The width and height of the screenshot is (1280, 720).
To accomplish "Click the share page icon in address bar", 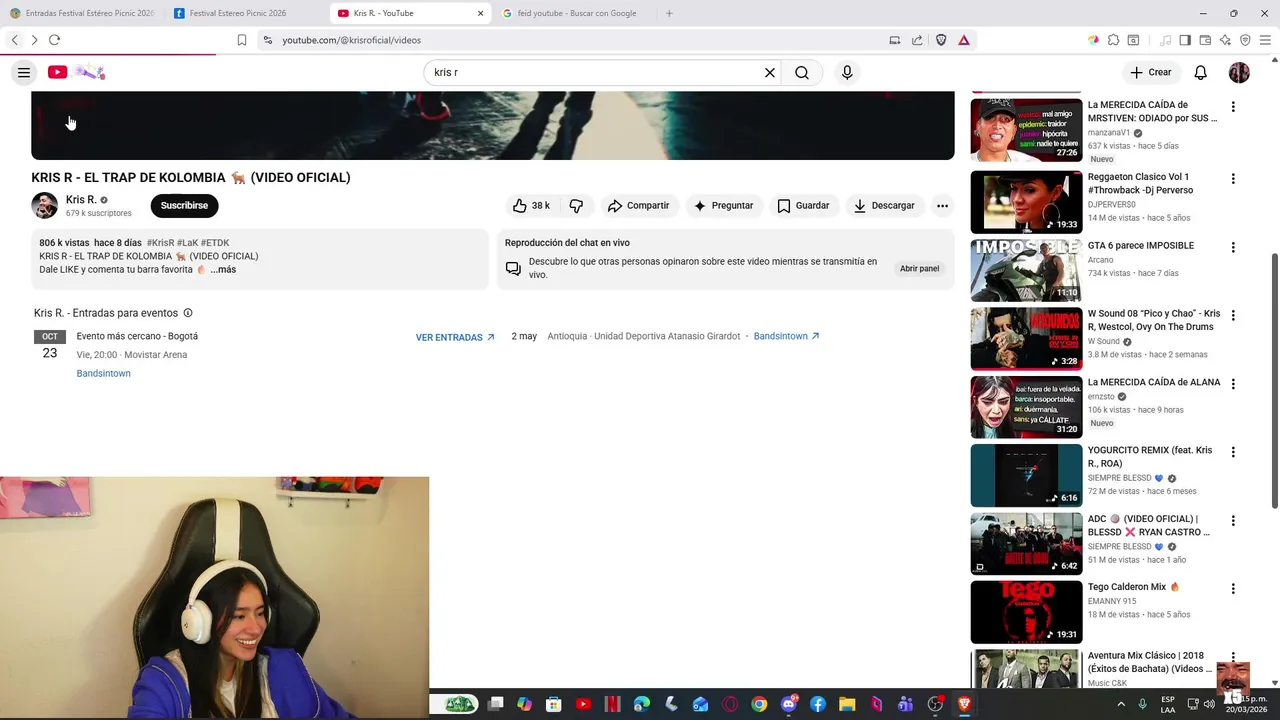I will (917, 40).
